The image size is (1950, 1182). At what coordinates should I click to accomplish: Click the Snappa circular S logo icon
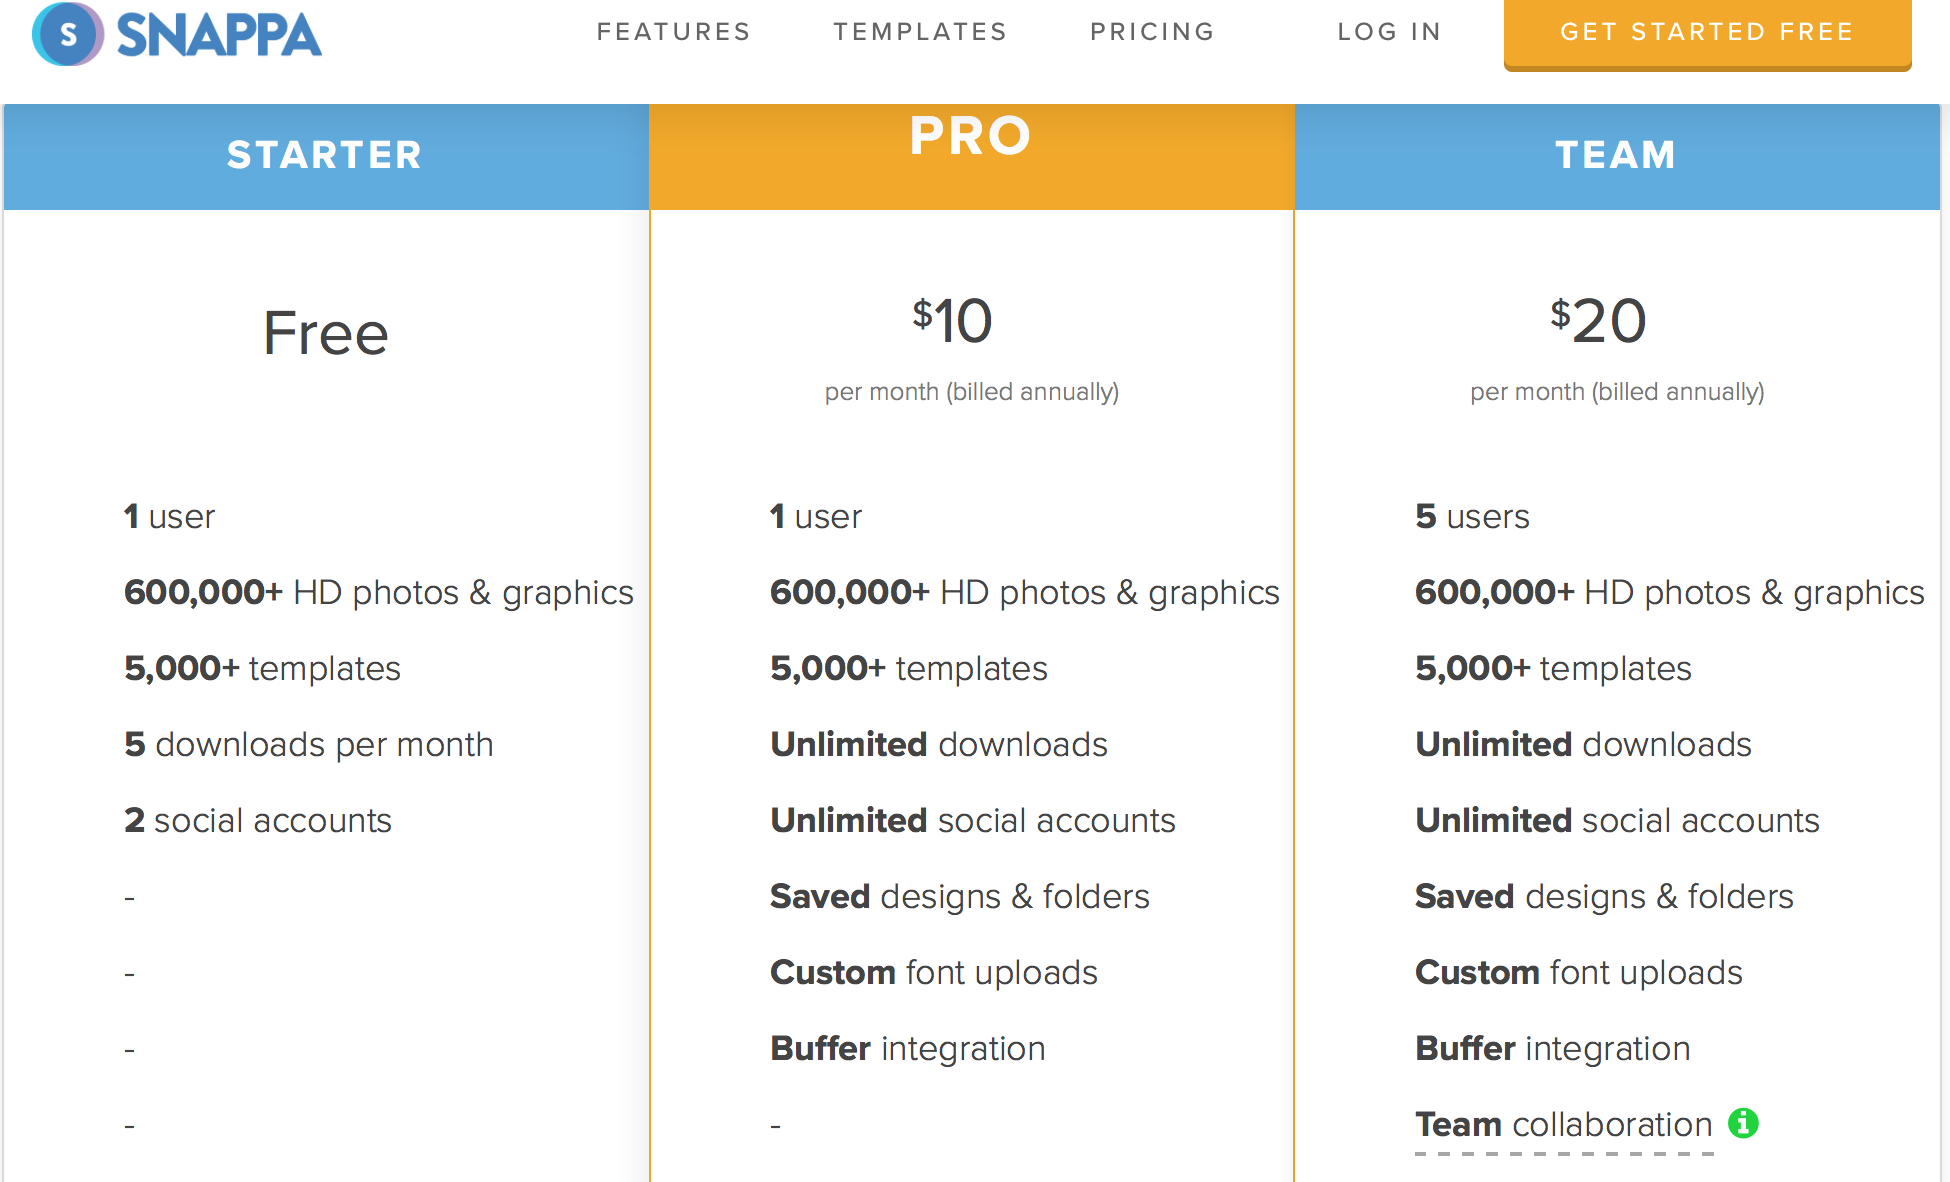click(x=68, y=34)
